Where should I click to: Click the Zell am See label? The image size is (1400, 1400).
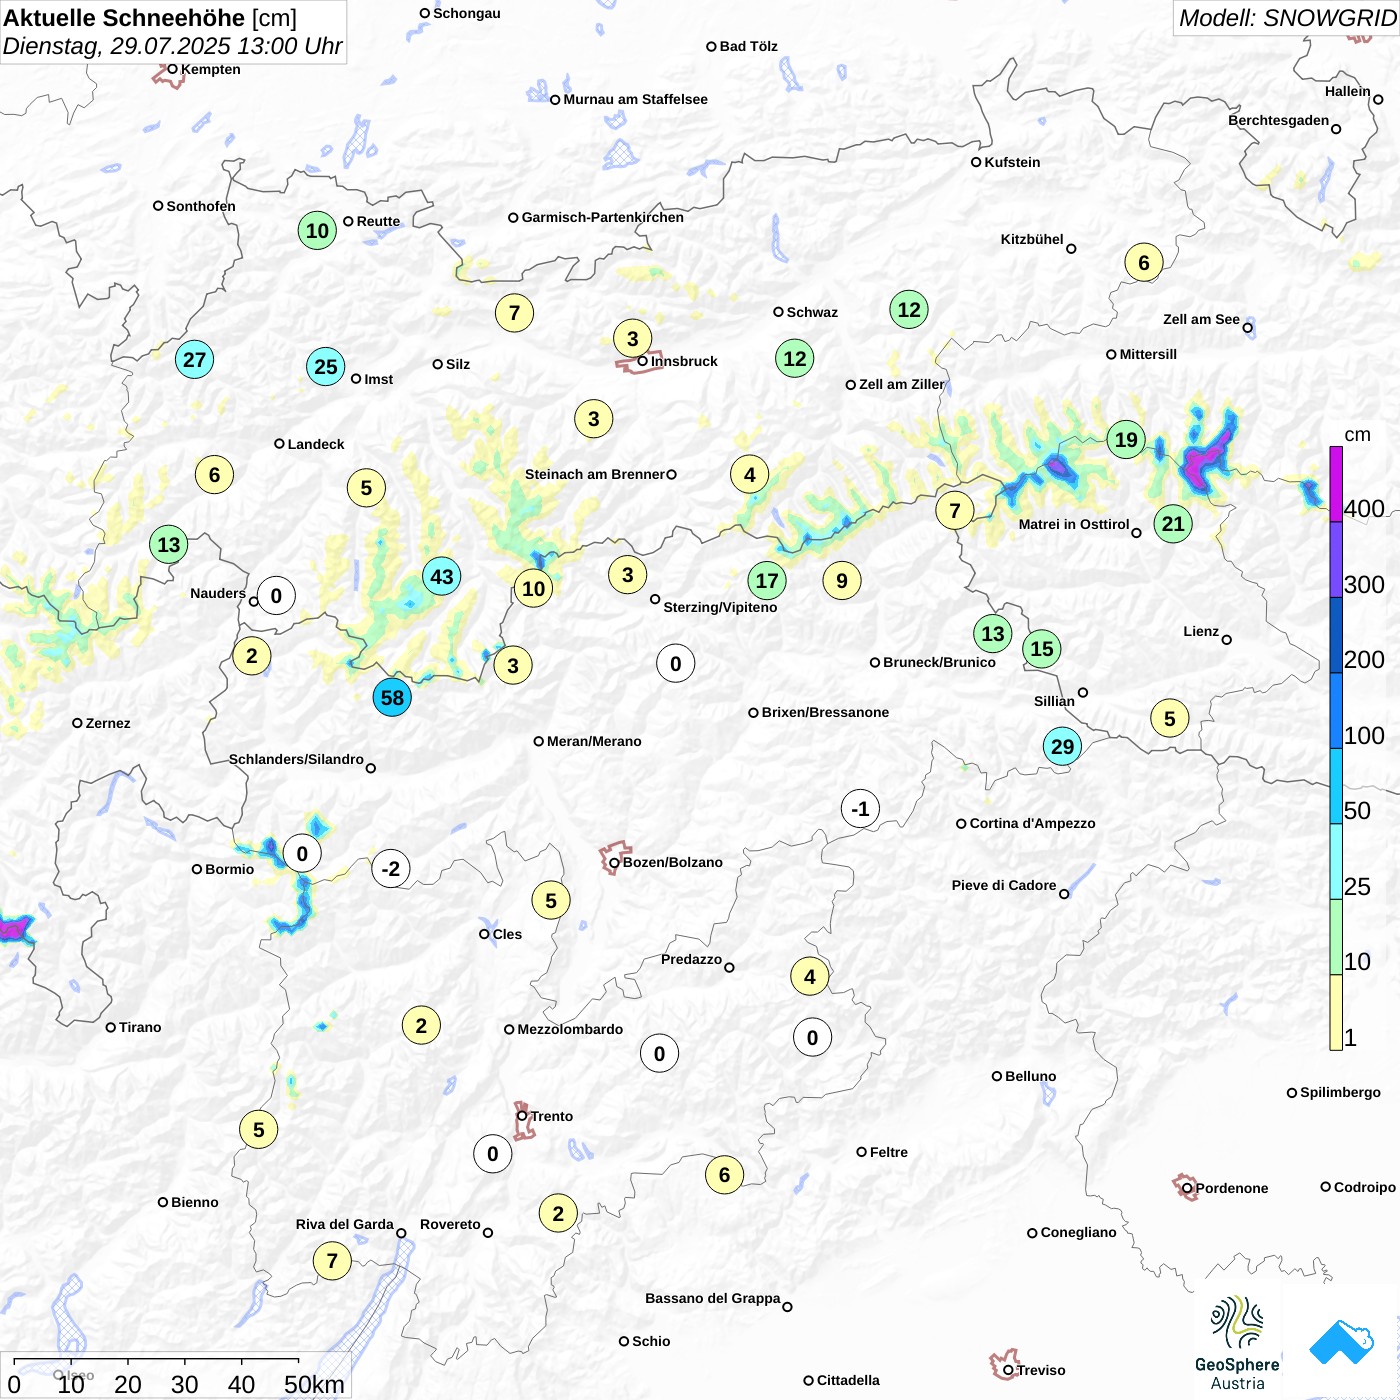[x=1201, y=319]
